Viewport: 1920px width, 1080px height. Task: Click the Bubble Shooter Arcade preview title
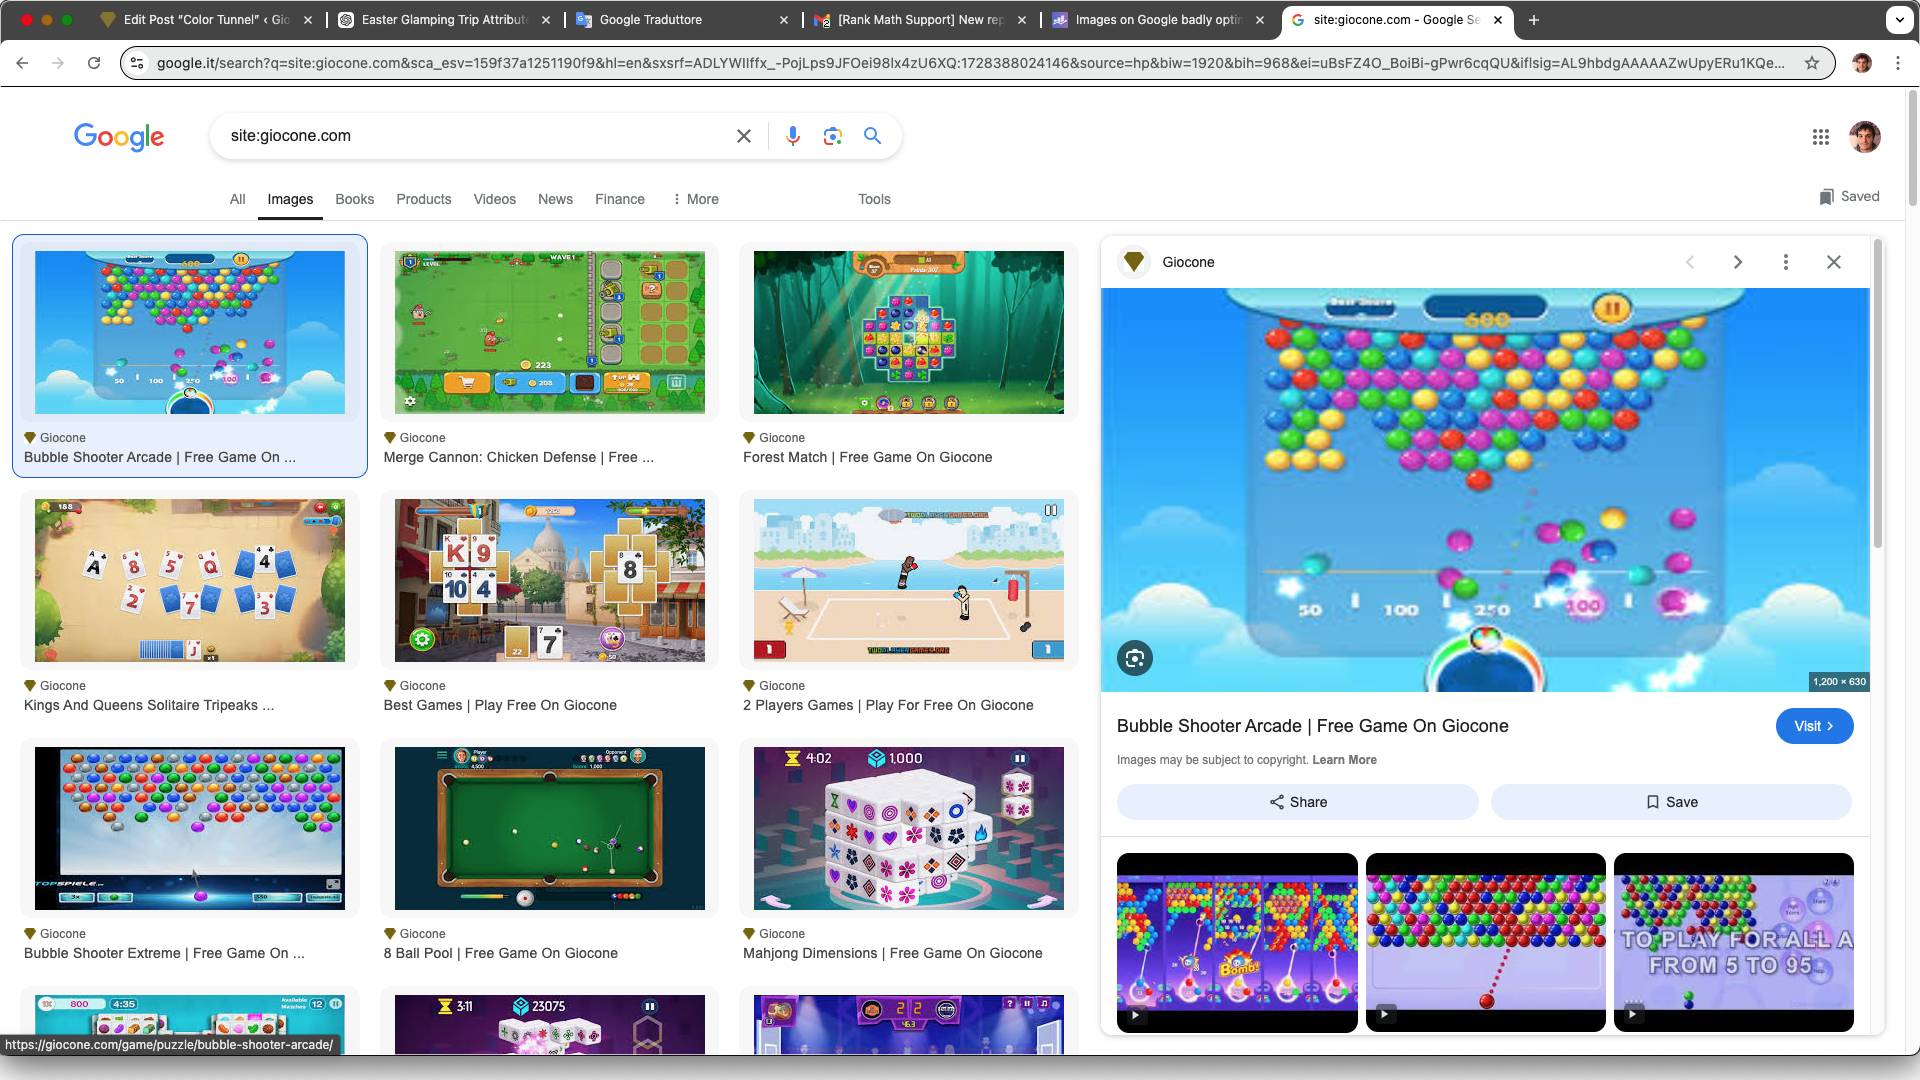click(x=1312, y=726)
